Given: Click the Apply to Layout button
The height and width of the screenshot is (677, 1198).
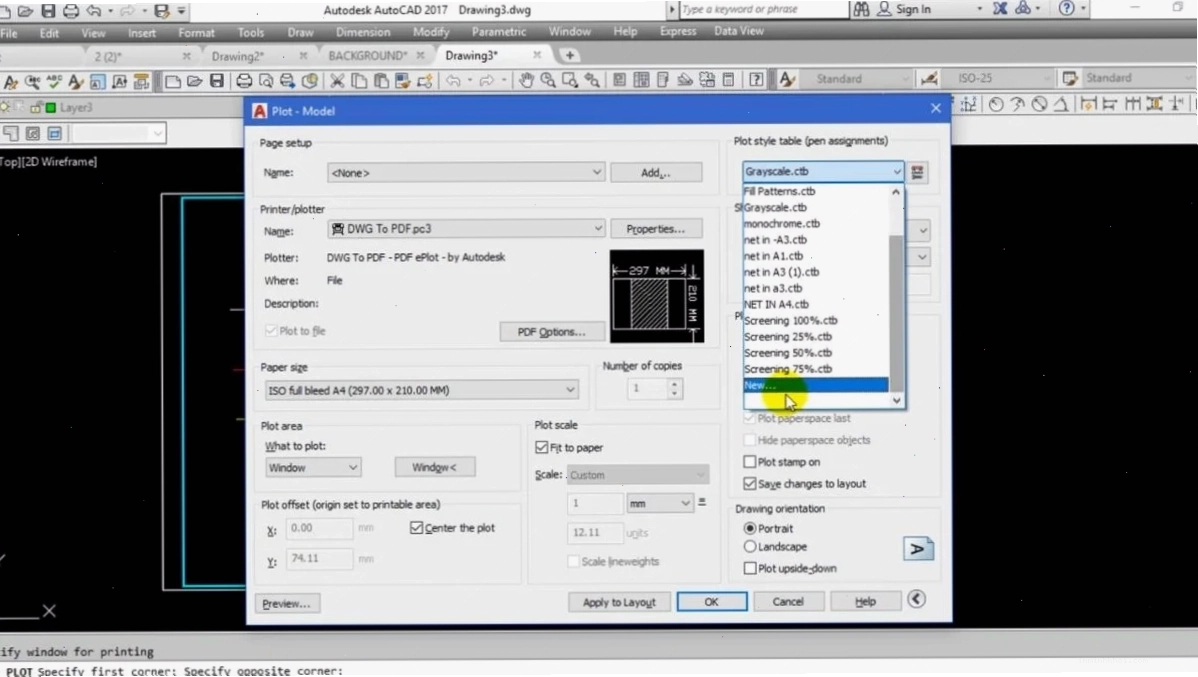Looking at the screenshot, I should click(x=619, y=602).
